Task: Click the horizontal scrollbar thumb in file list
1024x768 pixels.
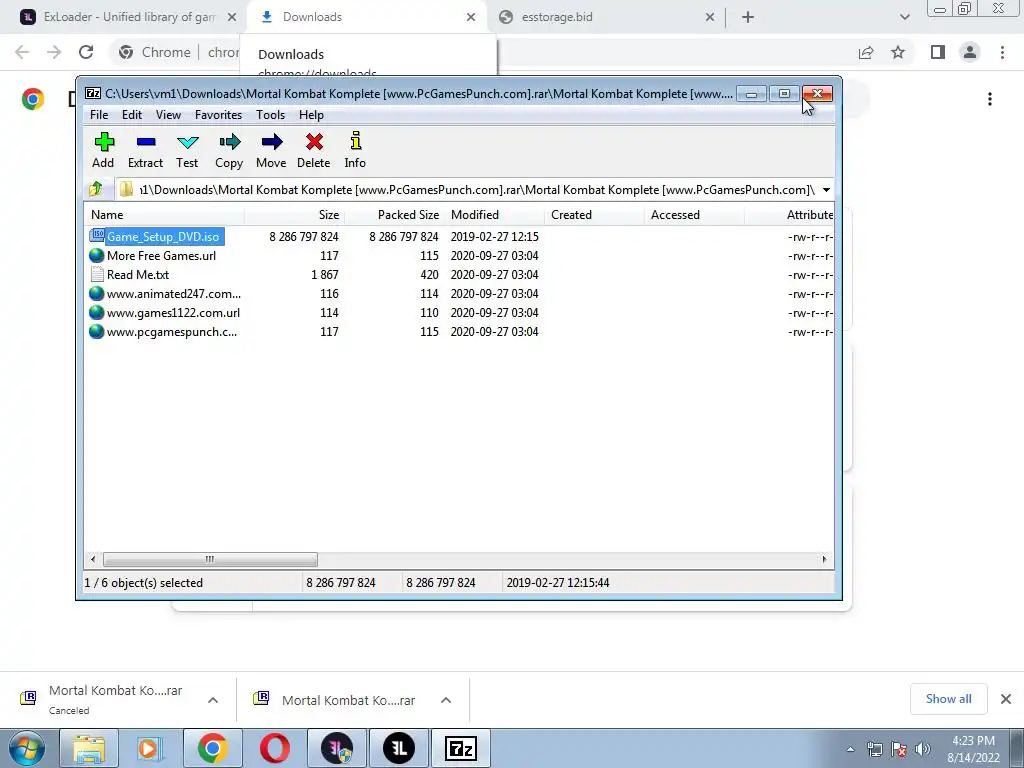Action: [210, 559]
